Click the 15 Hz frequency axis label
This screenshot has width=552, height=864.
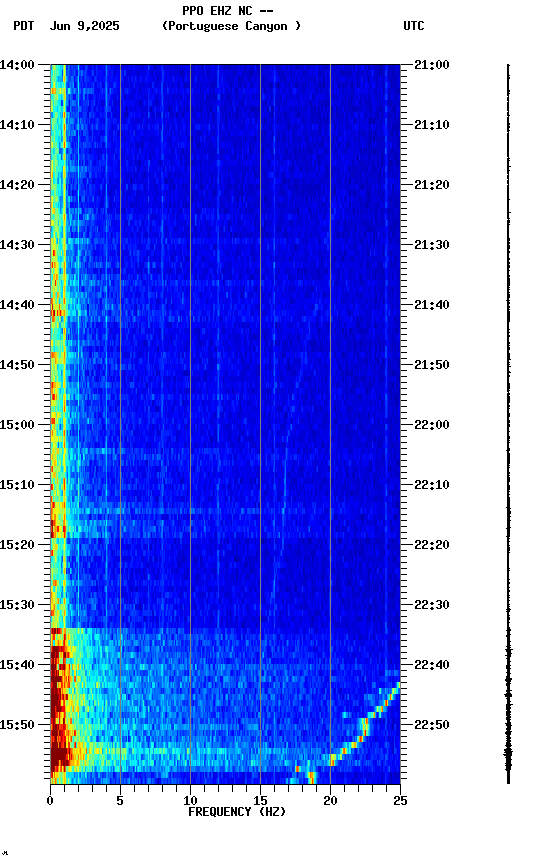260,801
